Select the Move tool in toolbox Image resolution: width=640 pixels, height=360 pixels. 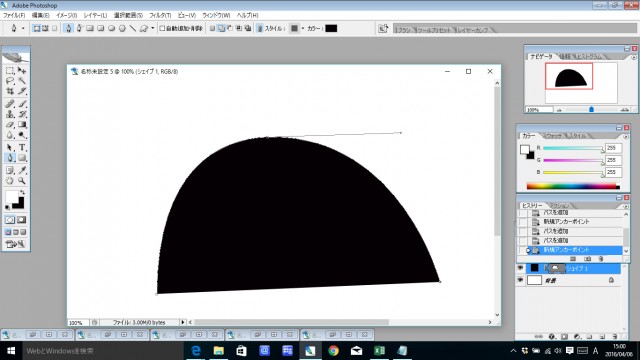click(x=22, y=71)
